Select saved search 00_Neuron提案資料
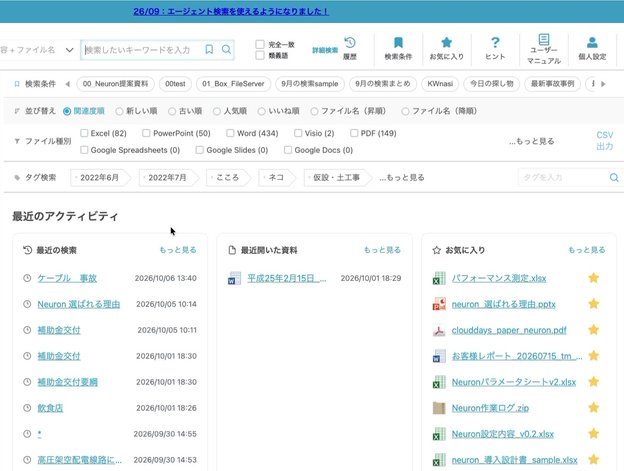Viewport: 624px width, 471px height. 115,84
